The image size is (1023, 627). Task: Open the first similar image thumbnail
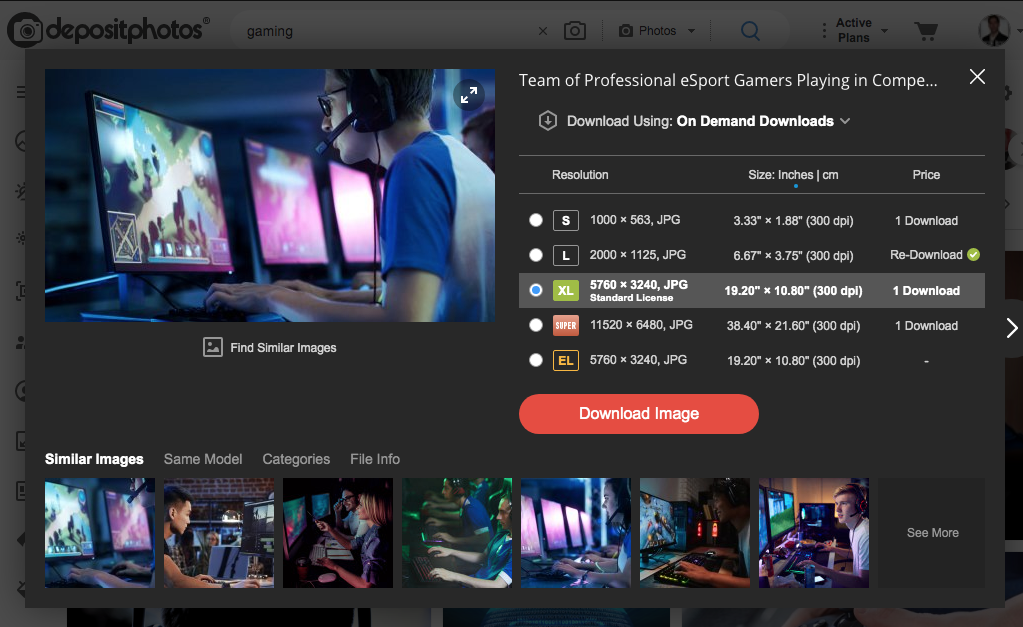pos(100,533)
